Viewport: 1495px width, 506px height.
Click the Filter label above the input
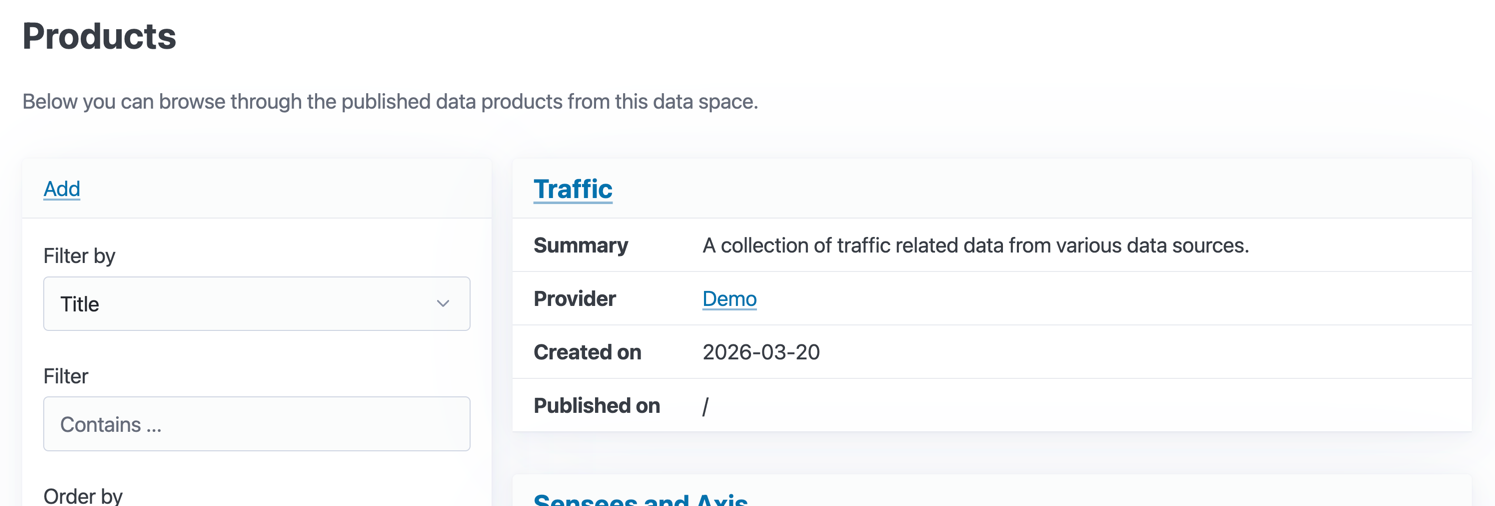[x=66, y=376]
